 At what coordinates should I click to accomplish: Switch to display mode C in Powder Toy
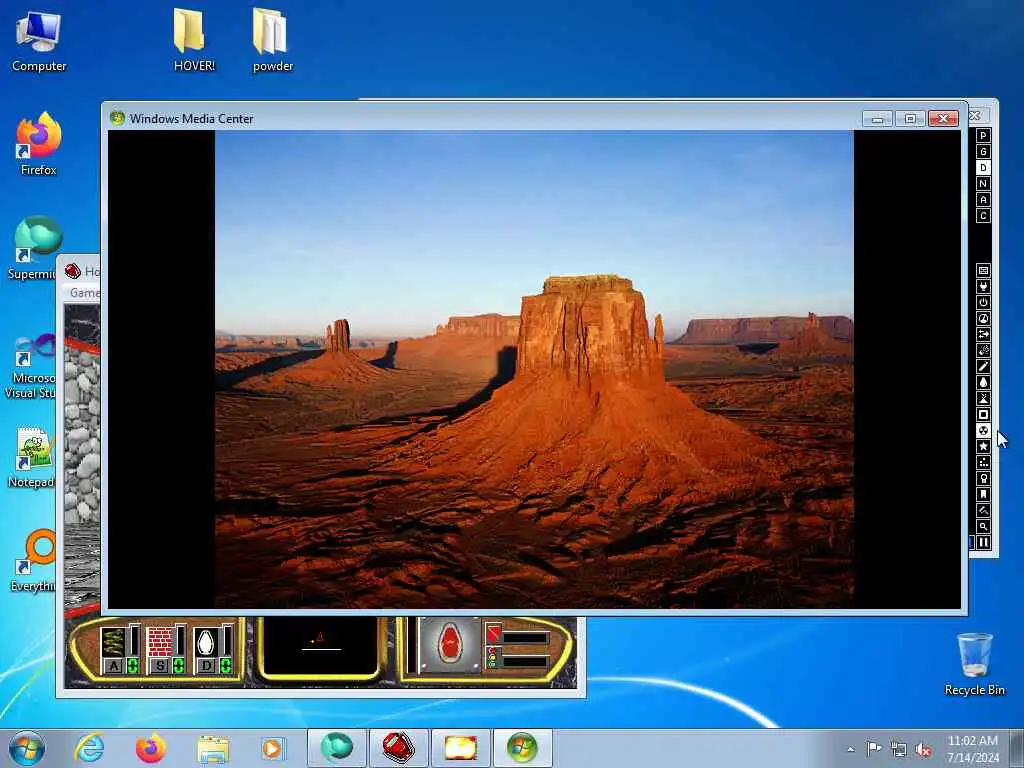coord(984,216)
